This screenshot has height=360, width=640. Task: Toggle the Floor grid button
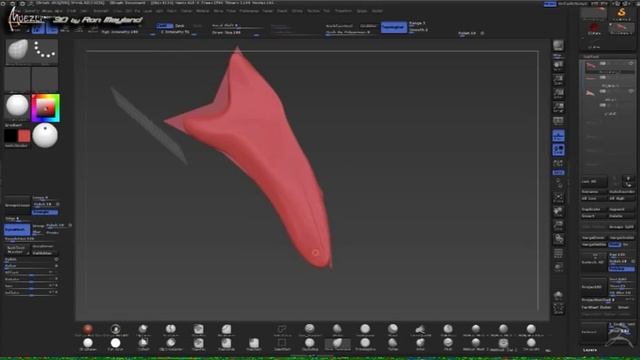pyautogui.click(x=558, y=136)
